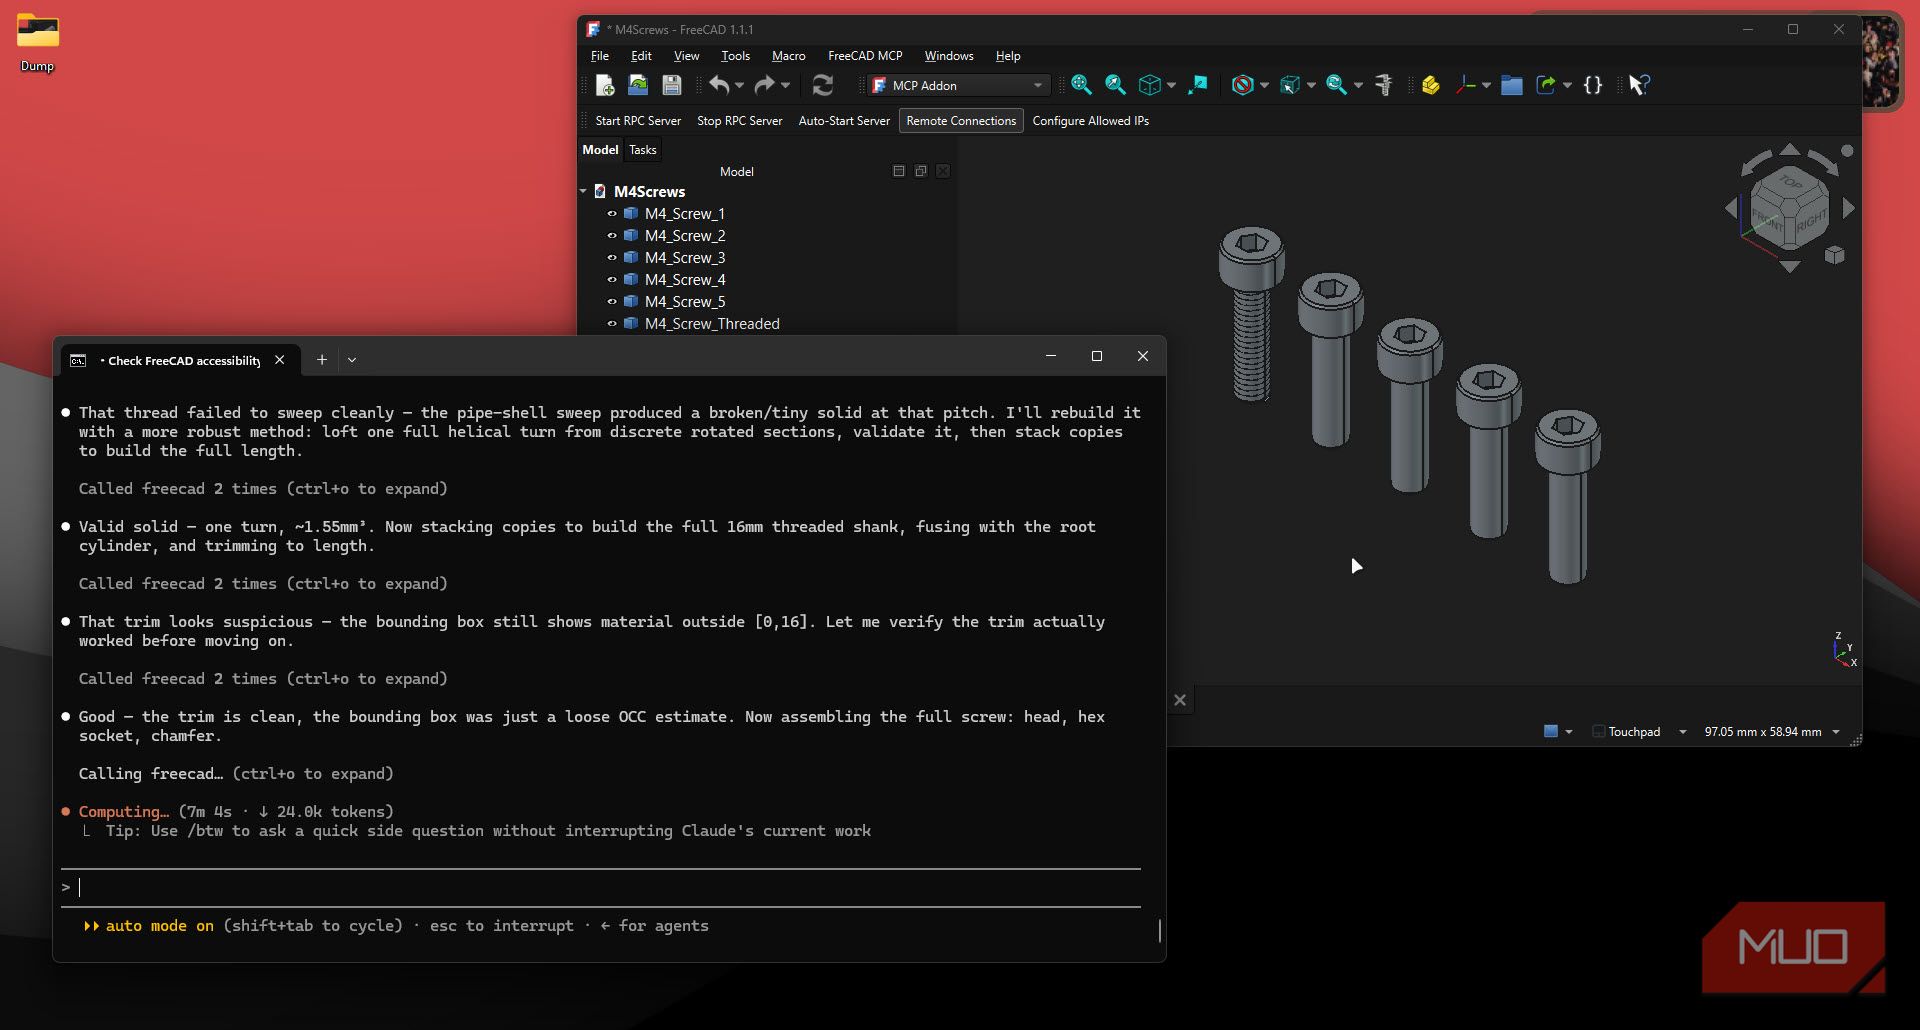Open the View menu
The width and height of the screenshot is (1920, 1030).
coord(686,56)
